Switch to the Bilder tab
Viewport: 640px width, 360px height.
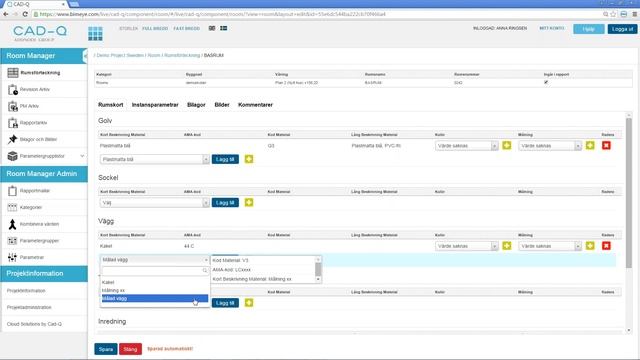pos(222,105)
